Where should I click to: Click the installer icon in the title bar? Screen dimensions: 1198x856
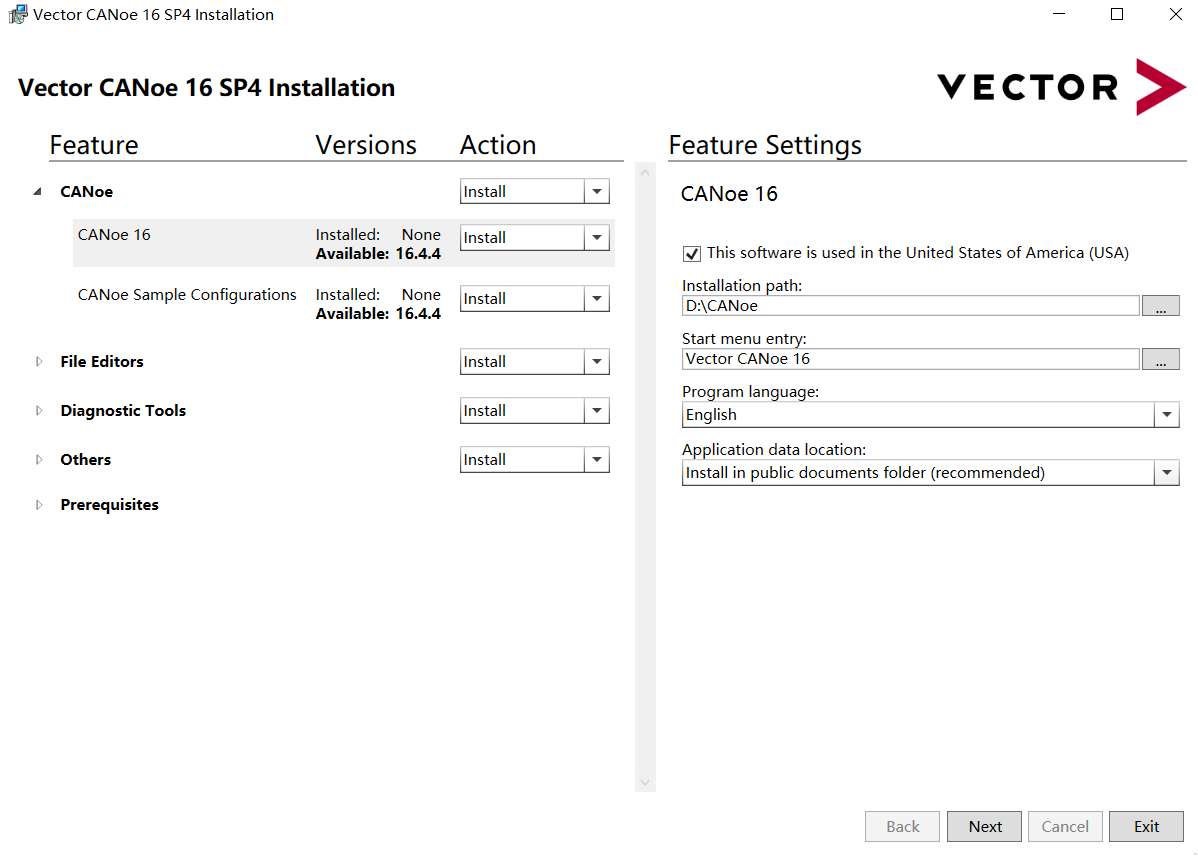17,15
